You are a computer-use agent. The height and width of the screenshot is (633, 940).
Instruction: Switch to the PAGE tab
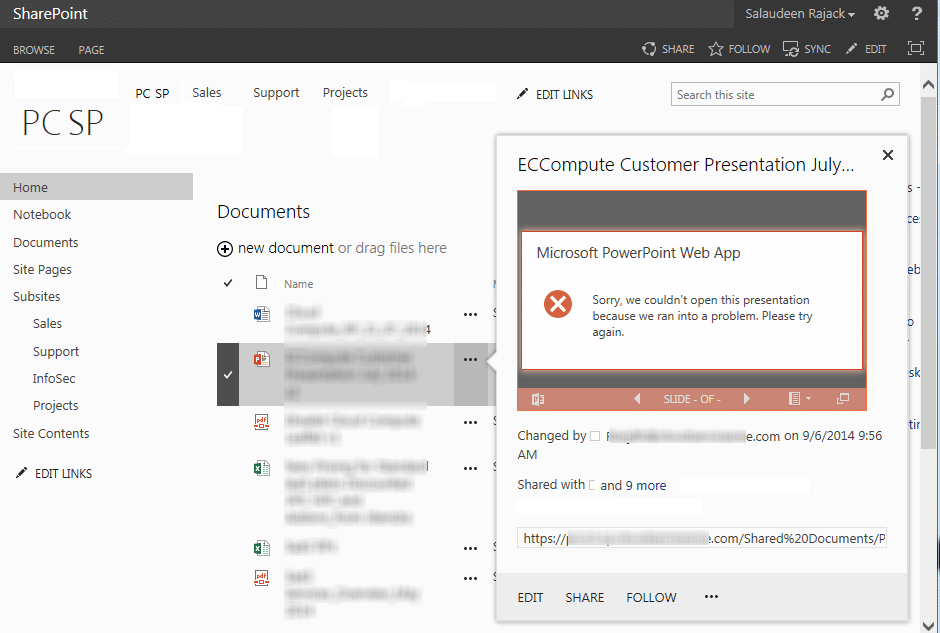[x=89, y=49]
